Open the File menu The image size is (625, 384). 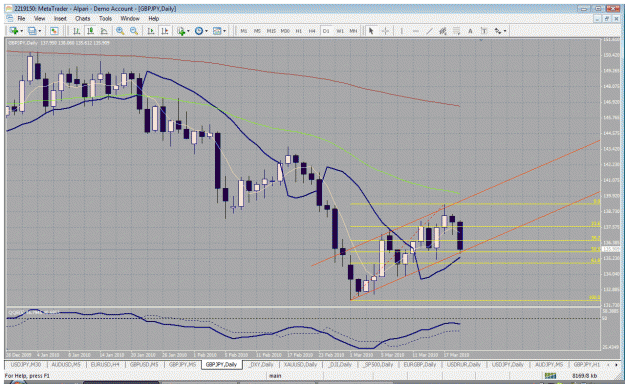(21, 18)
